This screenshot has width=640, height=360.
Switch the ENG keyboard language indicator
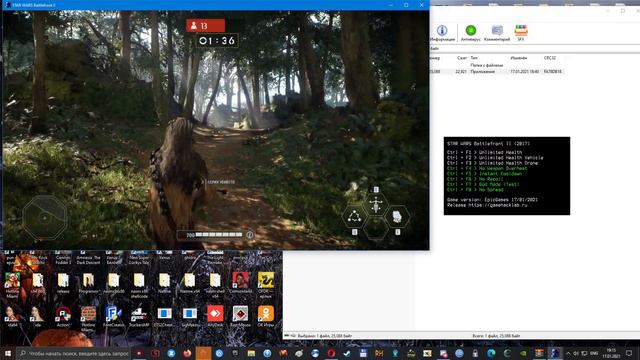click(594, 353)
